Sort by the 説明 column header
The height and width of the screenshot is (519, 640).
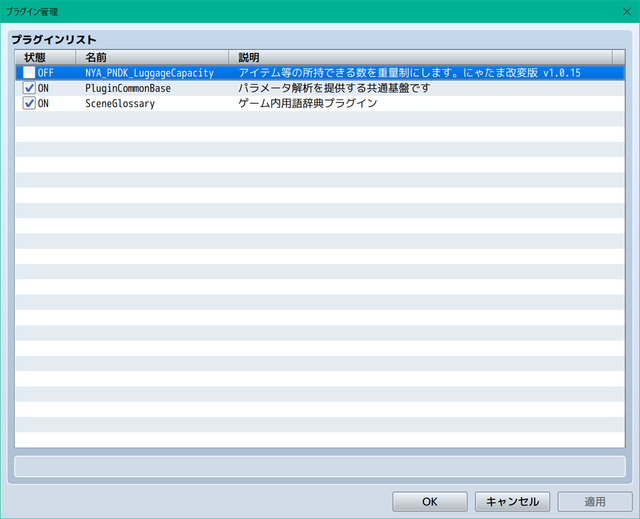(x=420, y=57)
